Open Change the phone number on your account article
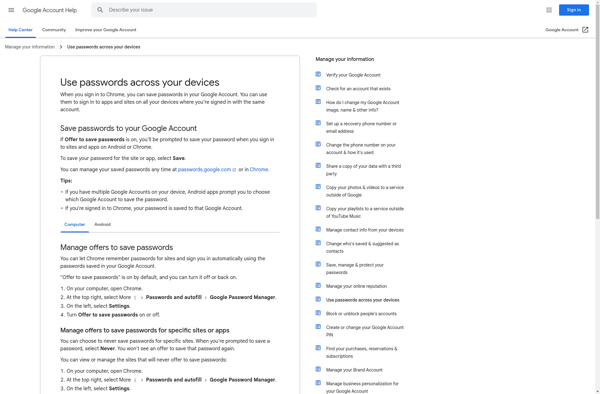This screenshot has height=394, width=600. 360,148
